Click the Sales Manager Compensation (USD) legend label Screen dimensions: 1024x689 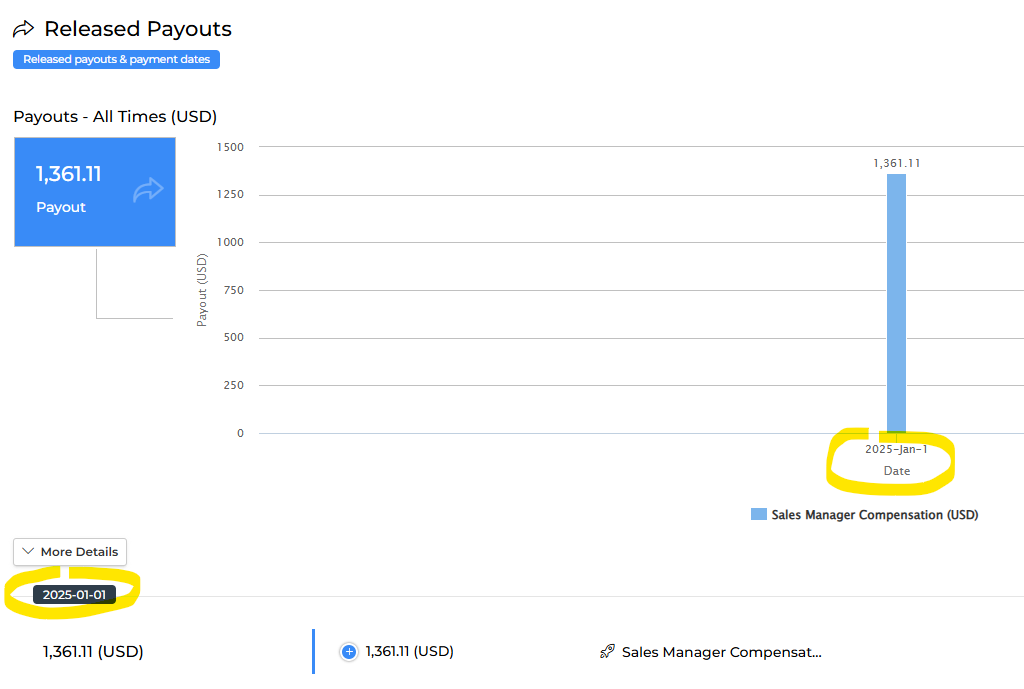click(x=874, y=515)
